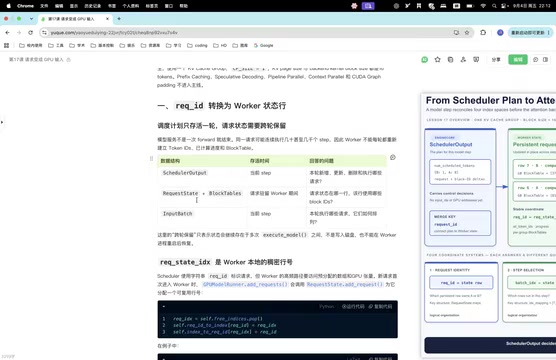Screen dimensions: 556x360
Task: Open the RequestState.add_request() link
Action: (x=345, y=284)
